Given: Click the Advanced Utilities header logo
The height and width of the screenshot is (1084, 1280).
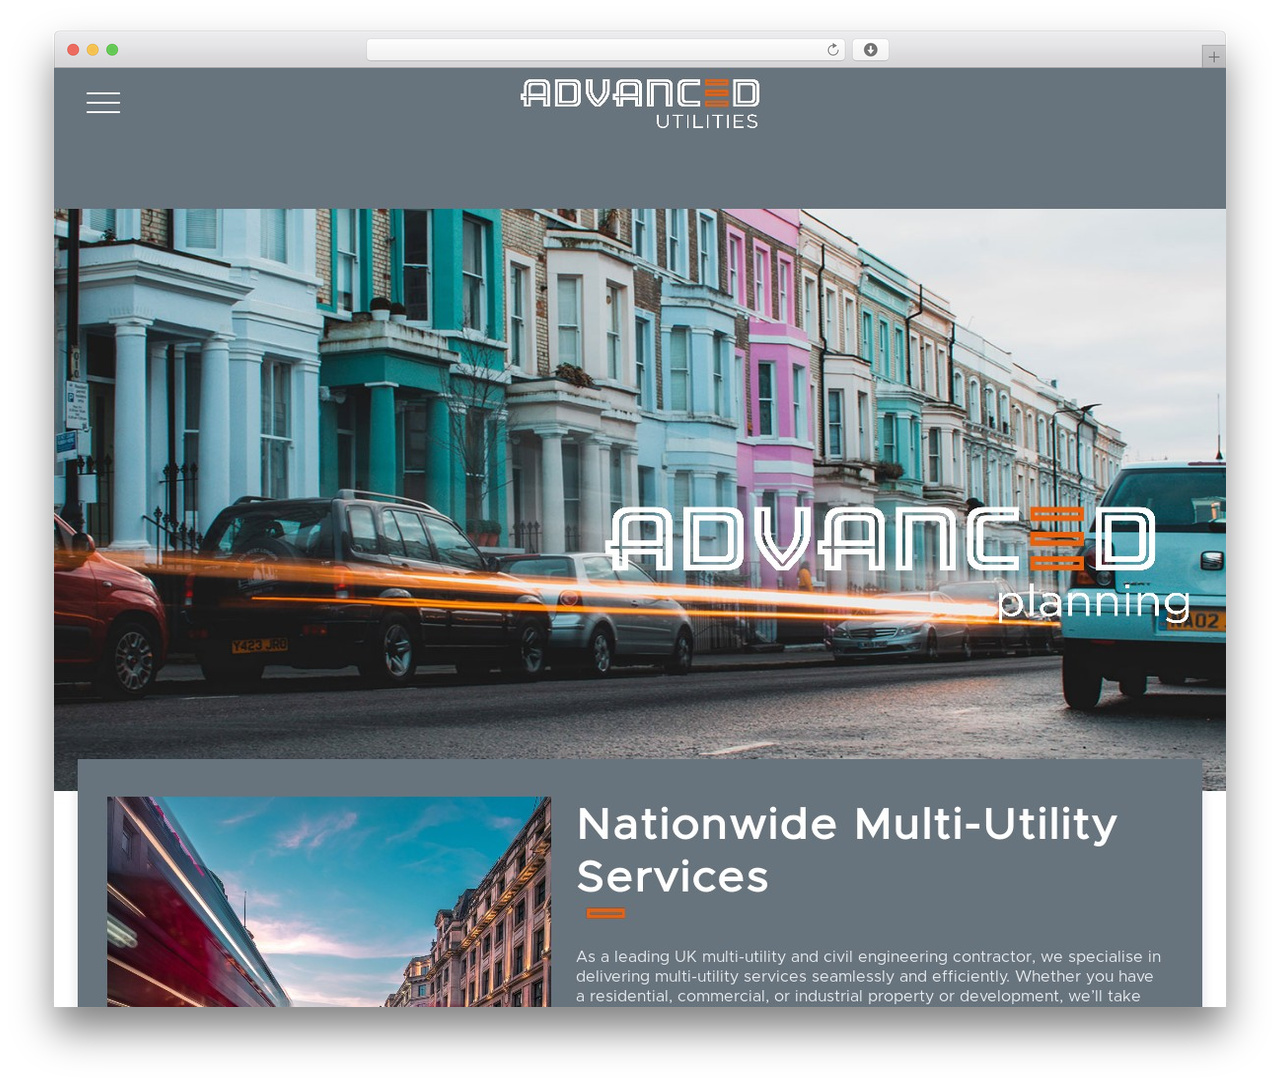Looking at the screenshot, I should pyautogui.click(x=640, y=105).
